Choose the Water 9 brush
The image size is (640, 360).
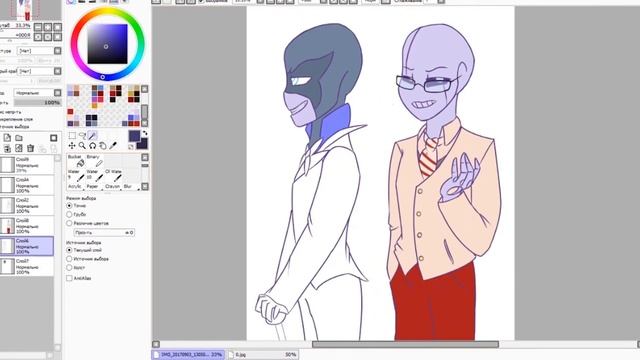(x=76, y=176)
